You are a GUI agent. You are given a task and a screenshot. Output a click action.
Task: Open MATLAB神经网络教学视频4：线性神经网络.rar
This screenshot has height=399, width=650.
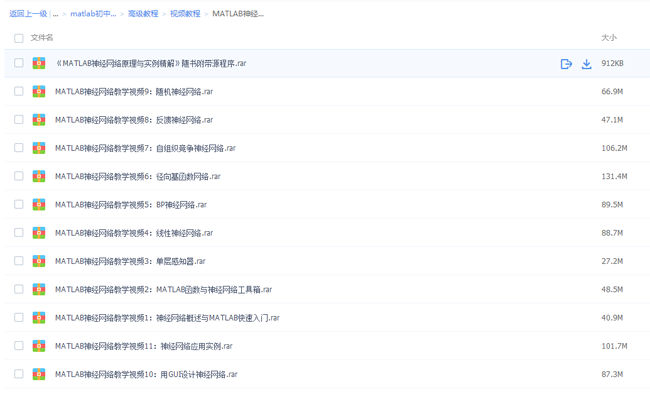[x=134, y=233]
